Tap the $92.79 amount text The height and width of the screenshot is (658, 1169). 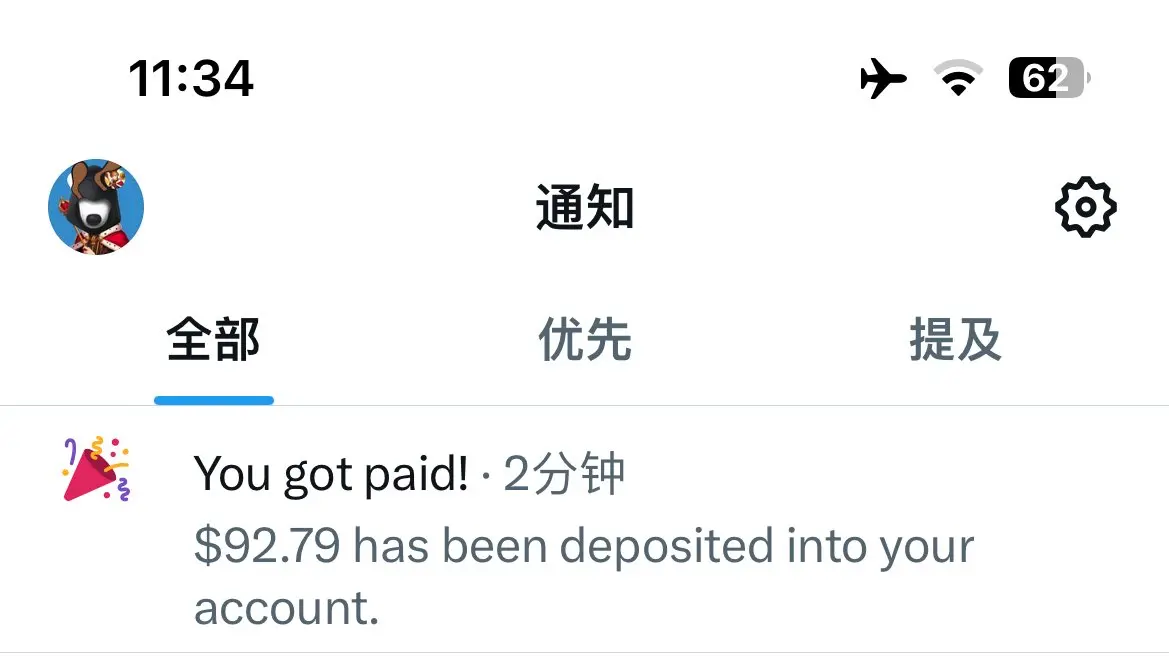click(x=267, y=545)
